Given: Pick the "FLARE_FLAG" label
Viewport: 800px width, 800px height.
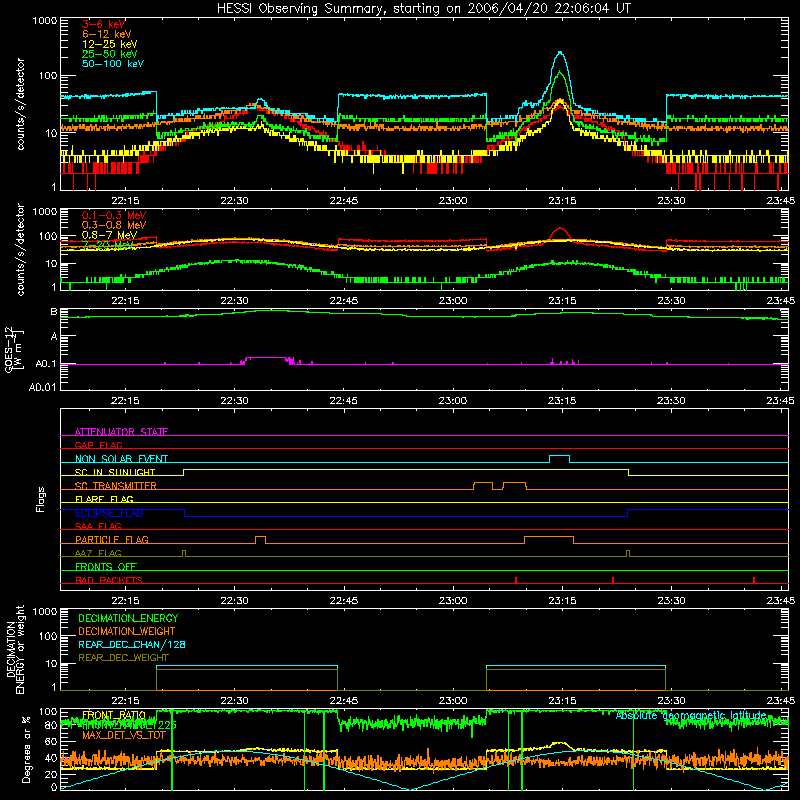Looking at the screenshot, I should pyautogui.click(x=104, y=499).
